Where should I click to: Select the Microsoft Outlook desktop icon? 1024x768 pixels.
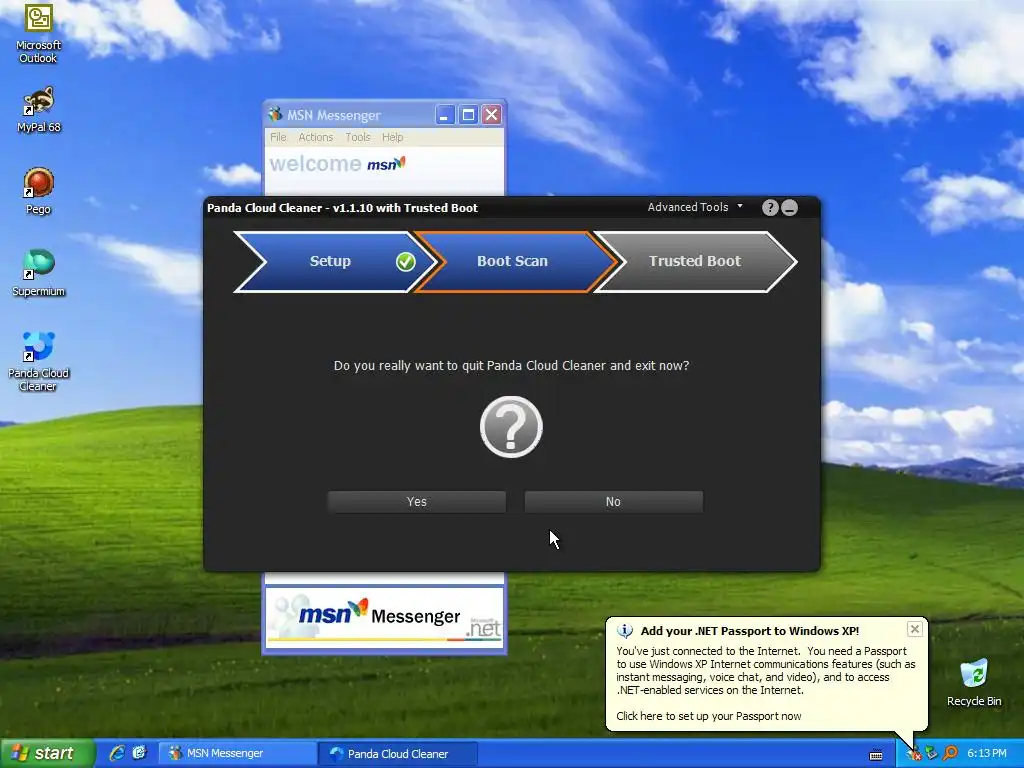39,34
